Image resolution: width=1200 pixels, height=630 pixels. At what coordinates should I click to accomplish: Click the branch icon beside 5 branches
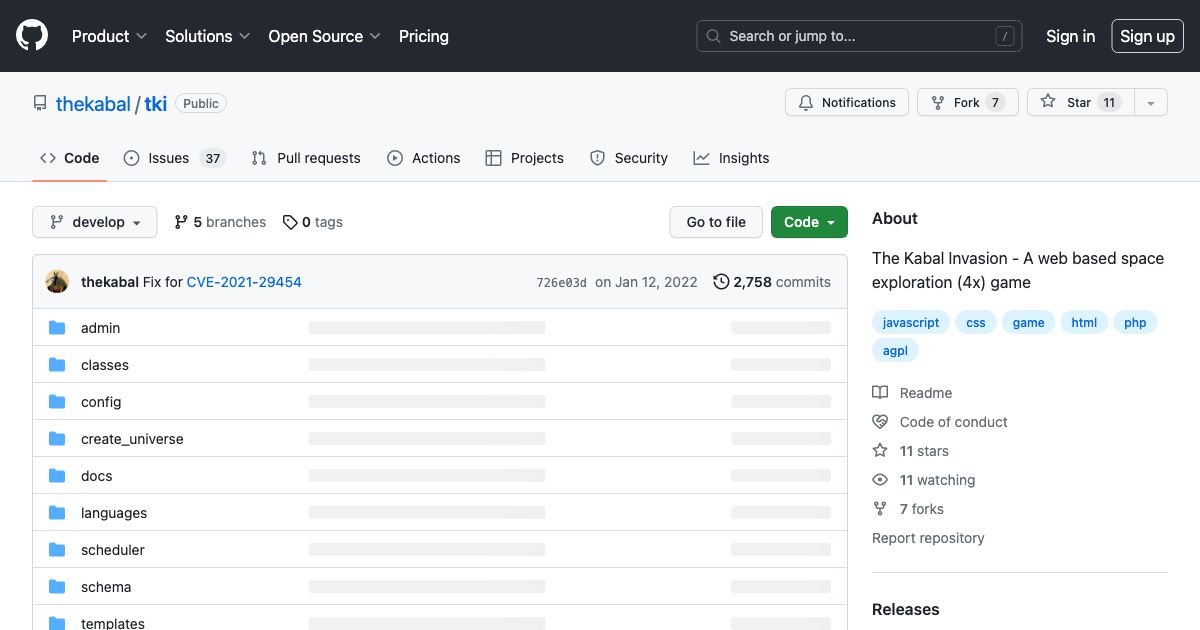coord(181,221)
